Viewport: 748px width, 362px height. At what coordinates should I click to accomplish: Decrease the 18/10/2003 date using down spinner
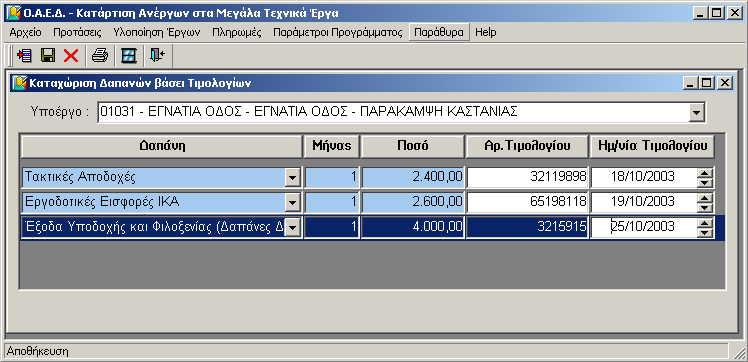[704, 182]
